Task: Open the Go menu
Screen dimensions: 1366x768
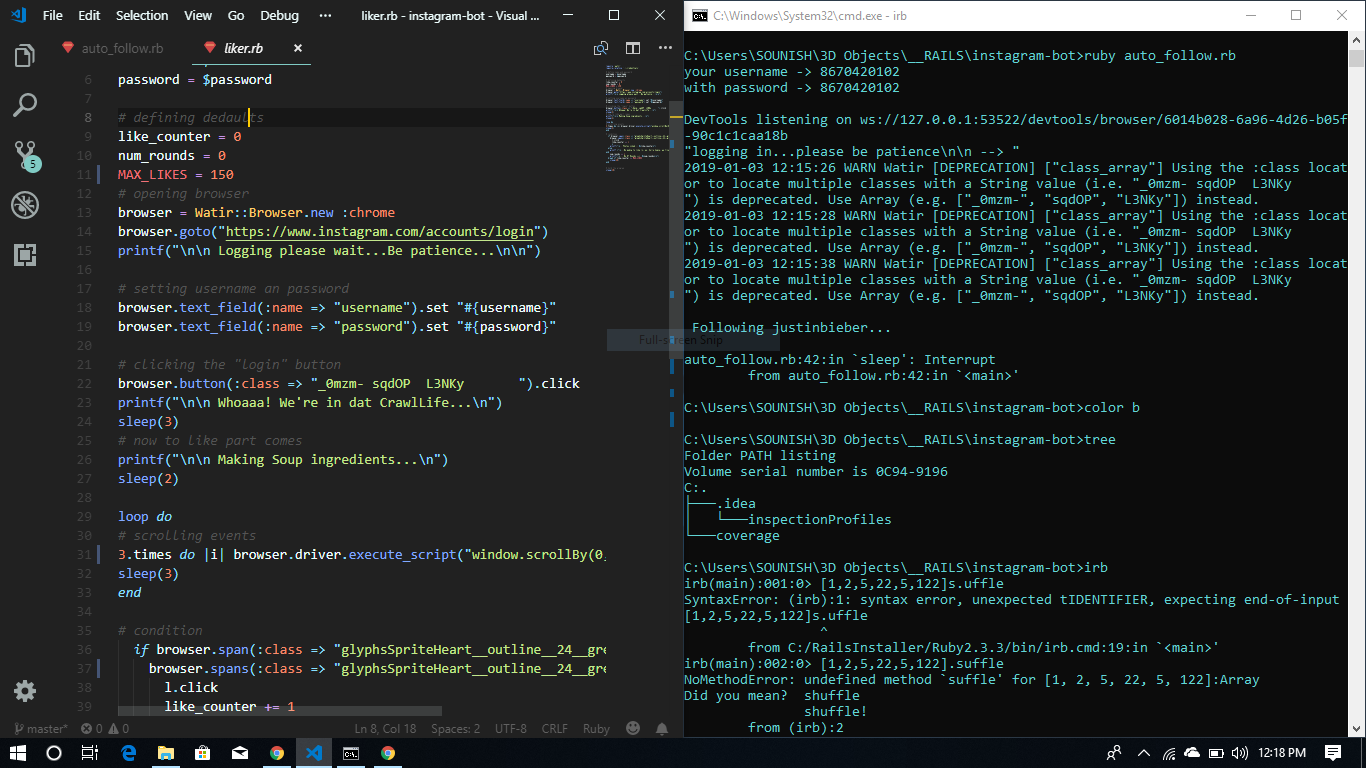Action: (x=236, y=15)
